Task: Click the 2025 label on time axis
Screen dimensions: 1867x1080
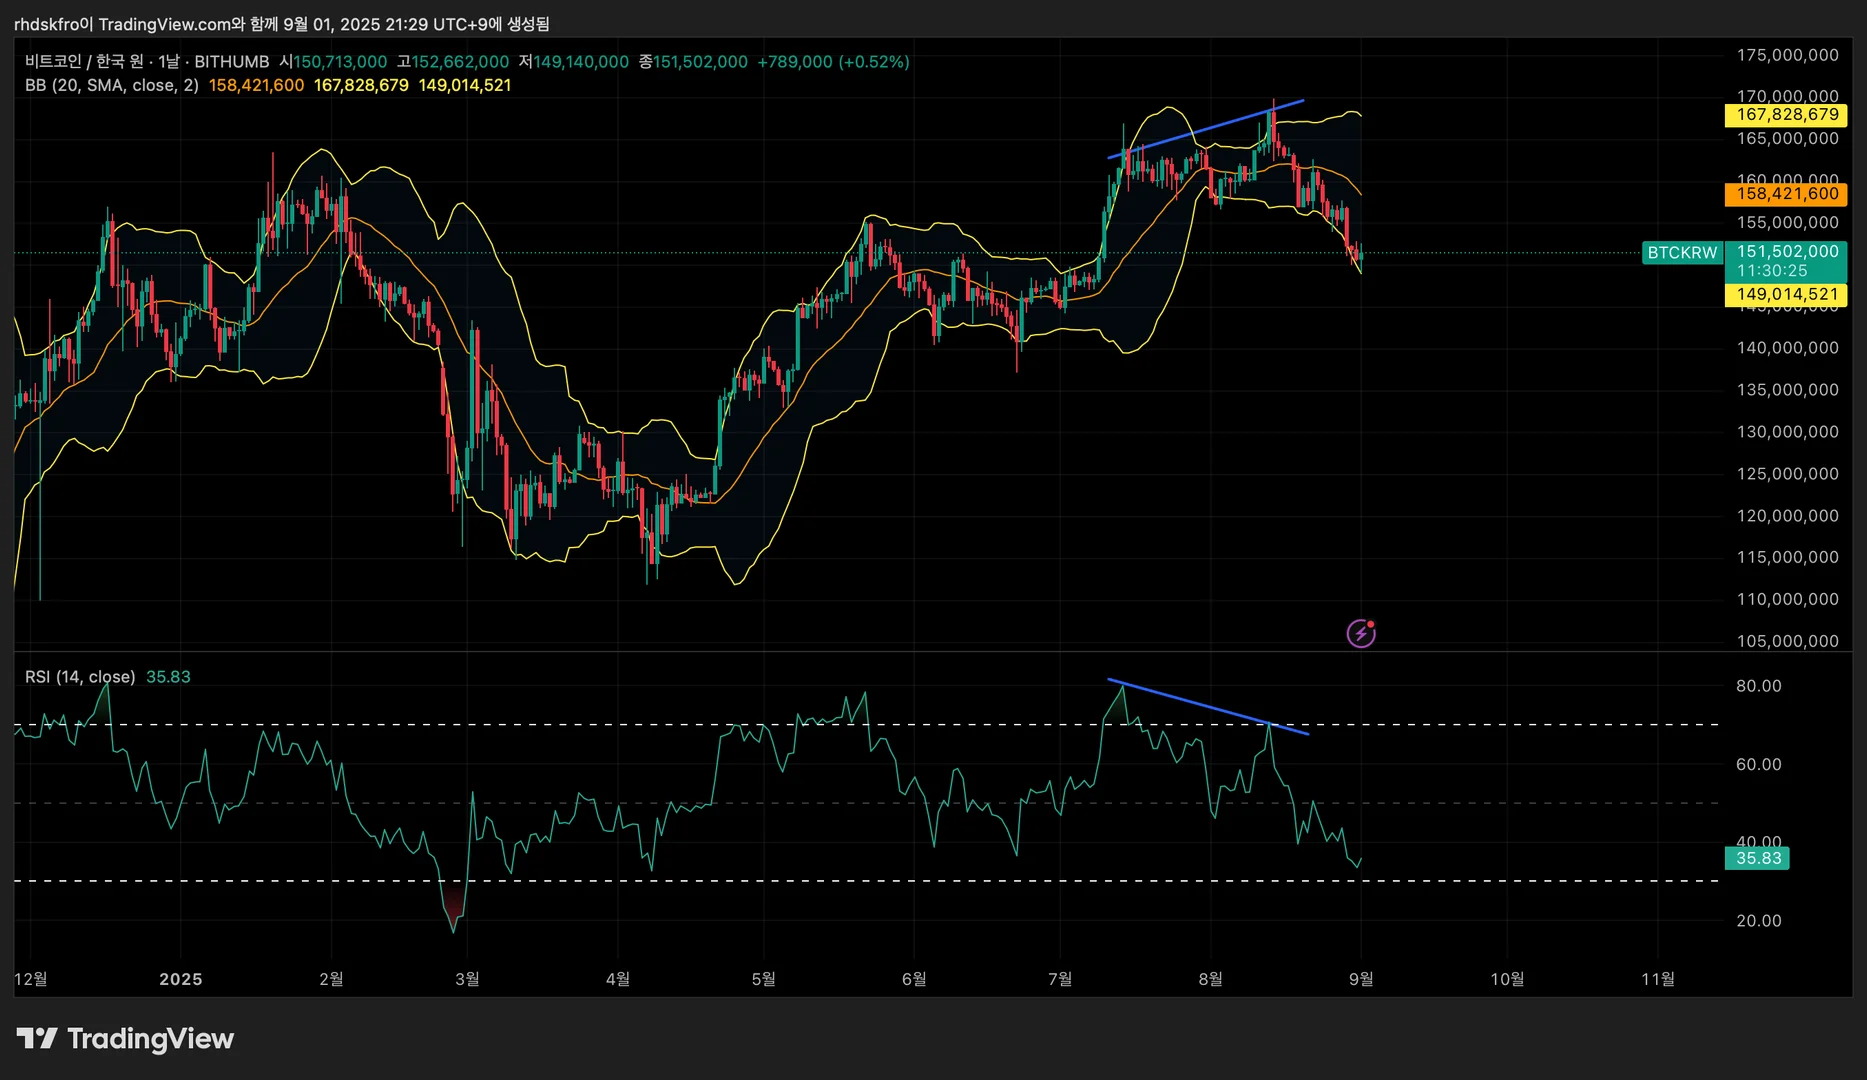Action: pos(181,980)
